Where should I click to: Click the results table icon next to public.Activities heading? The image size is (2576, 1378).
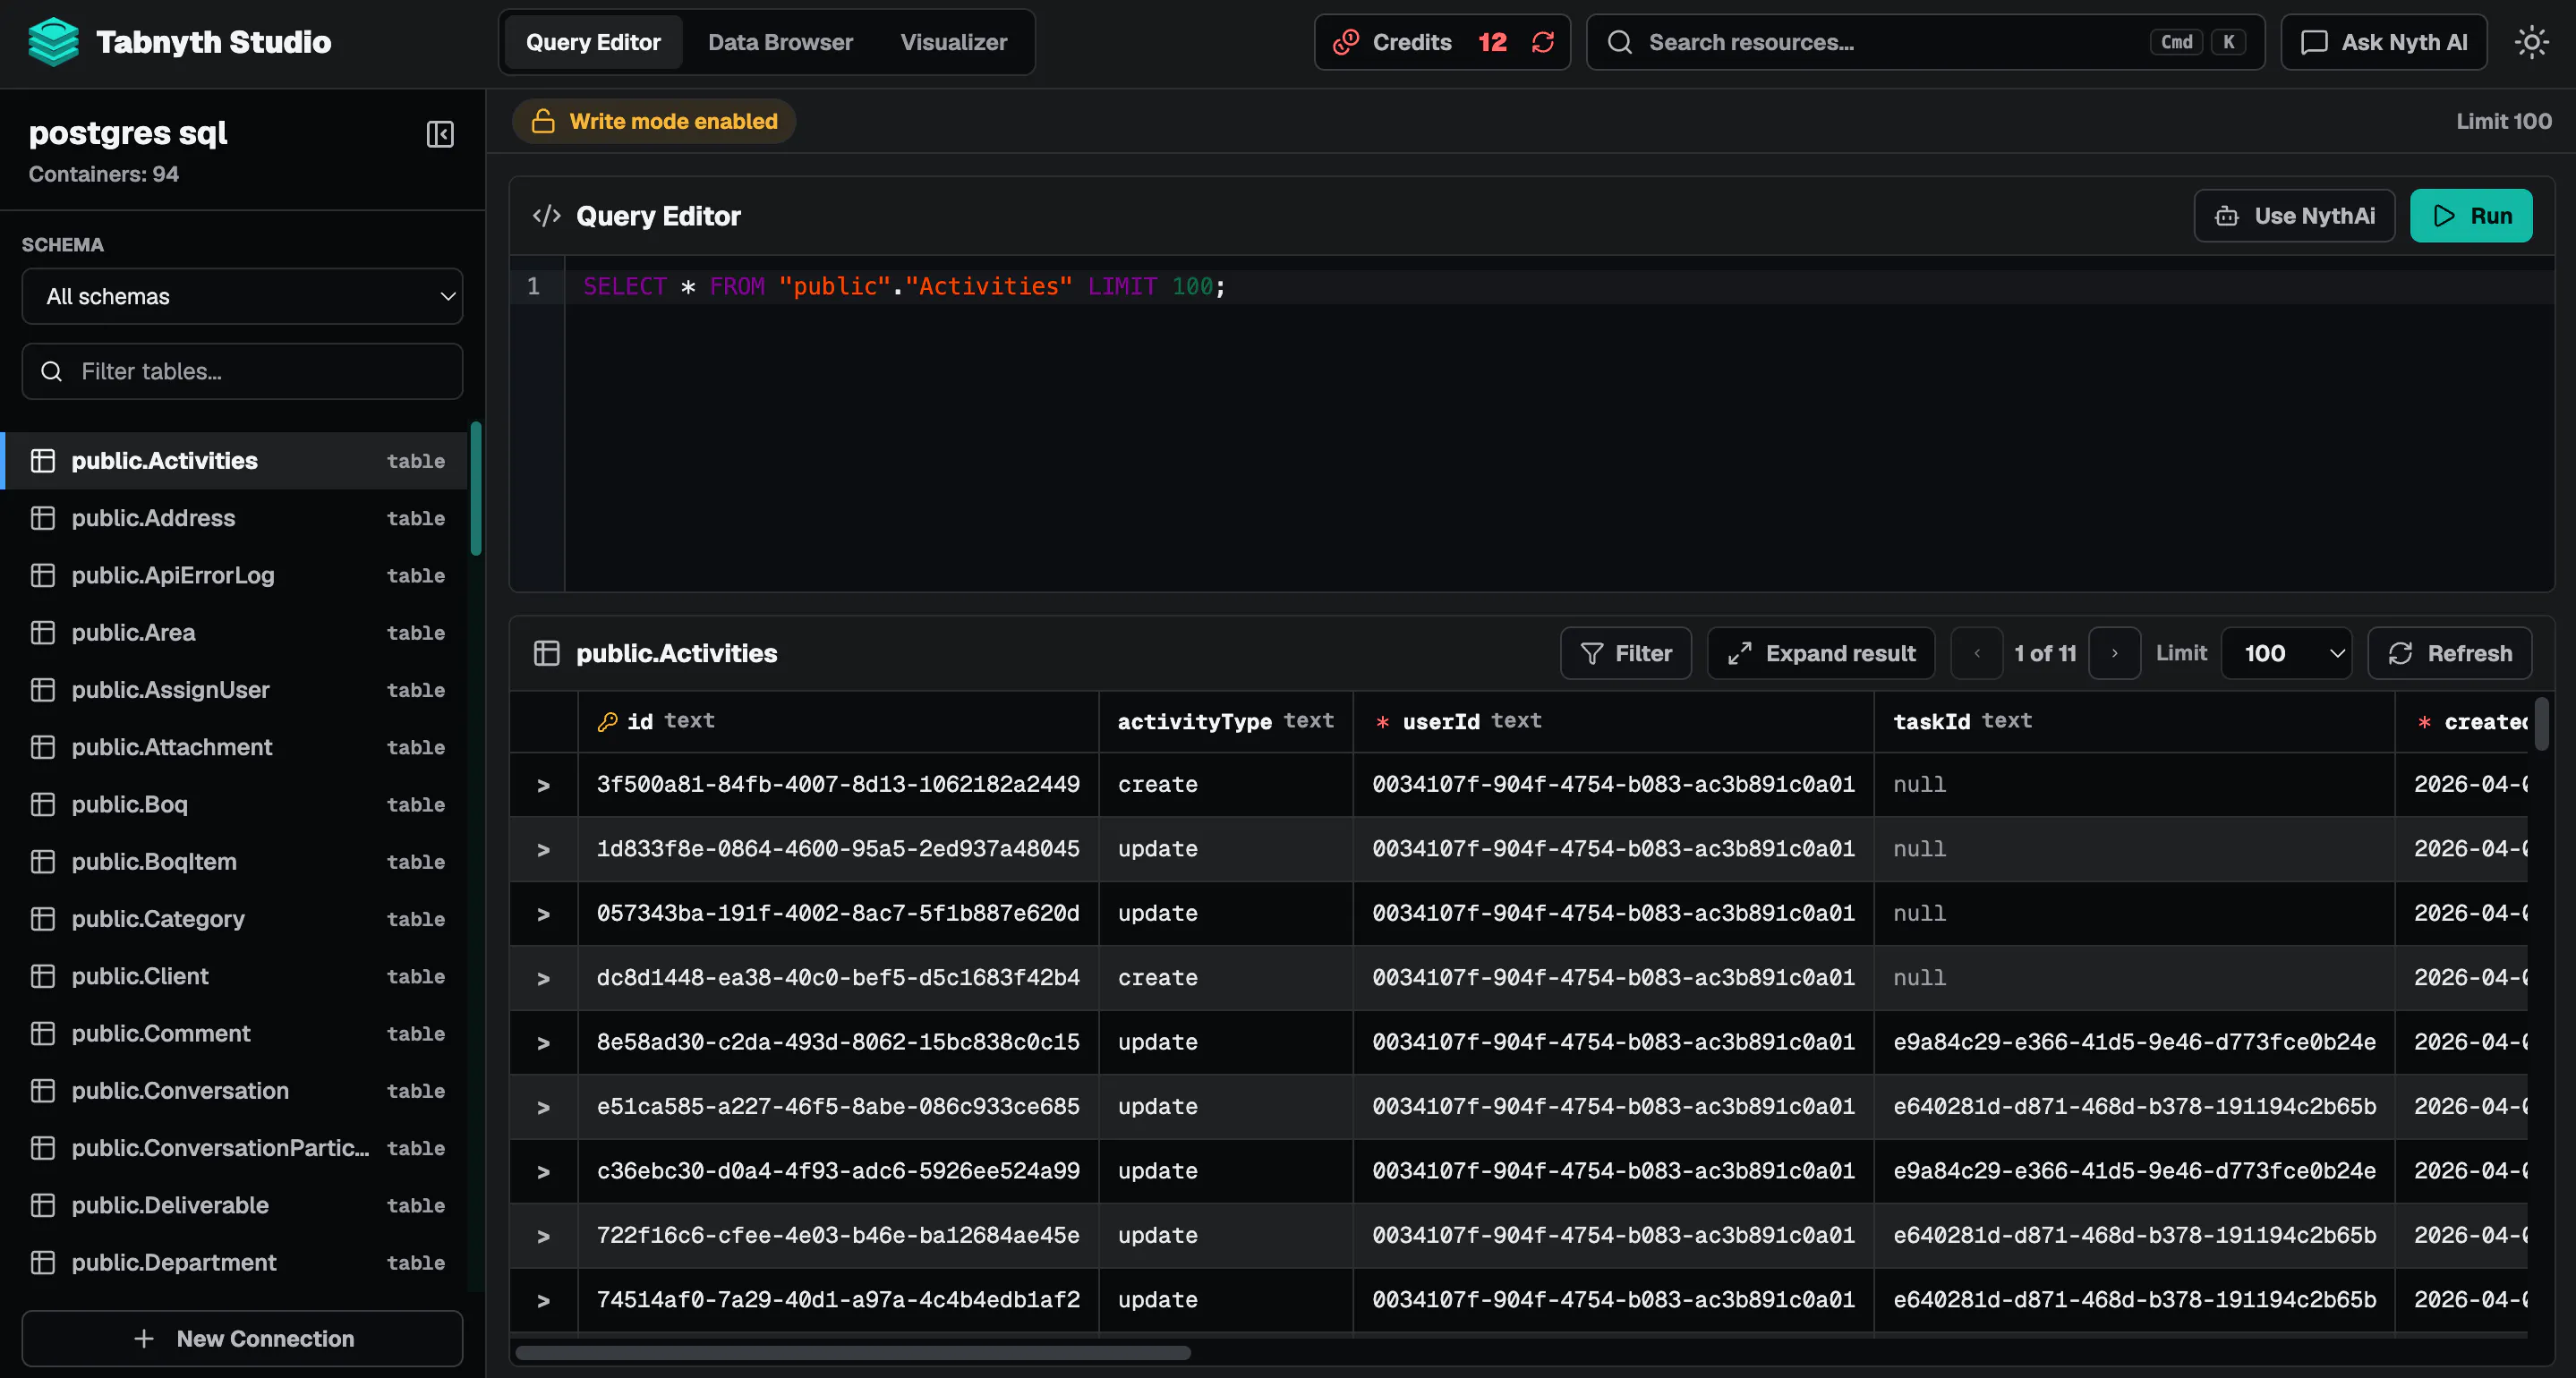pyautogui.click(x=546, y=653)
